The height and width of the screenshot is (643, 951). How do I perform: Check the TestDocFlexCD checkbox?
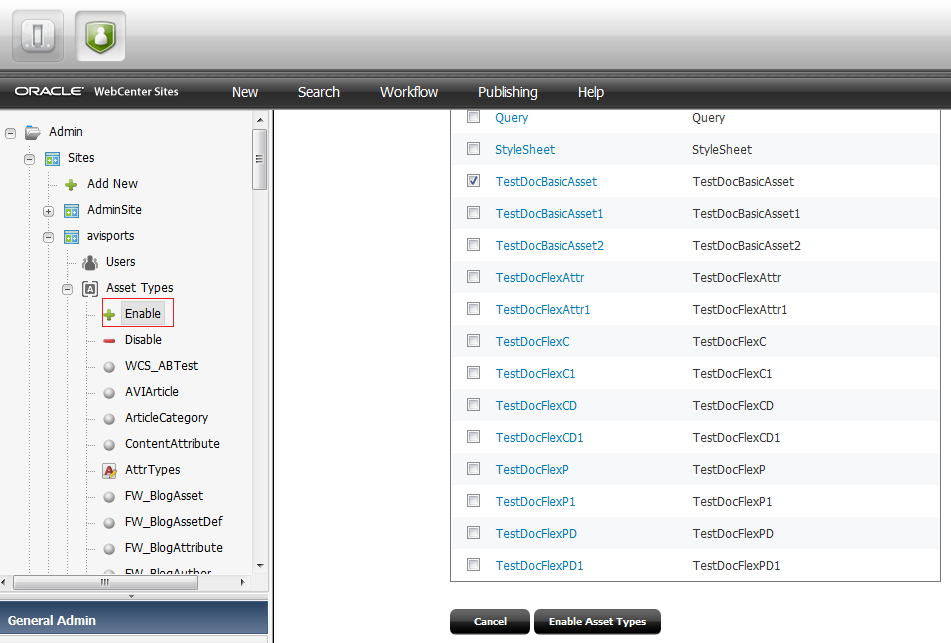(474, 405)
